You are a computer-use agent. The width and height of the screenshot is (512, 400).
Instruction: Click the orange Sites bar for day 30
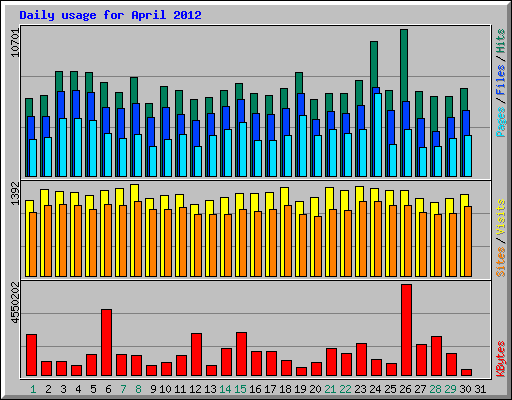468,241
